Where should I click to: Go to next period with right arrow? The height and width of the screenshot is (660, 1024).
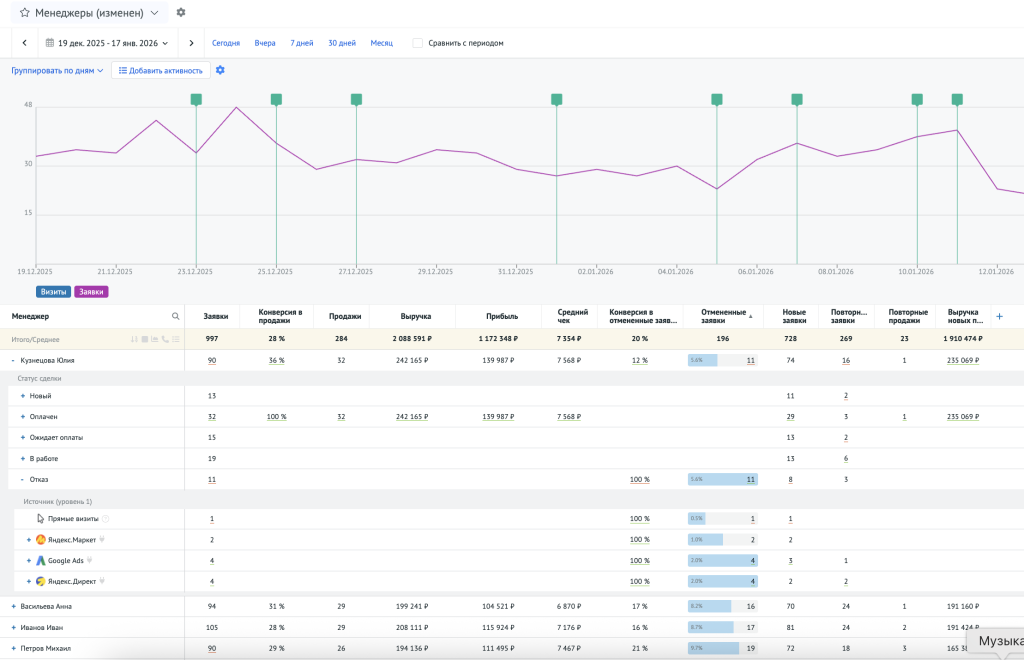(x=191, y=43)
